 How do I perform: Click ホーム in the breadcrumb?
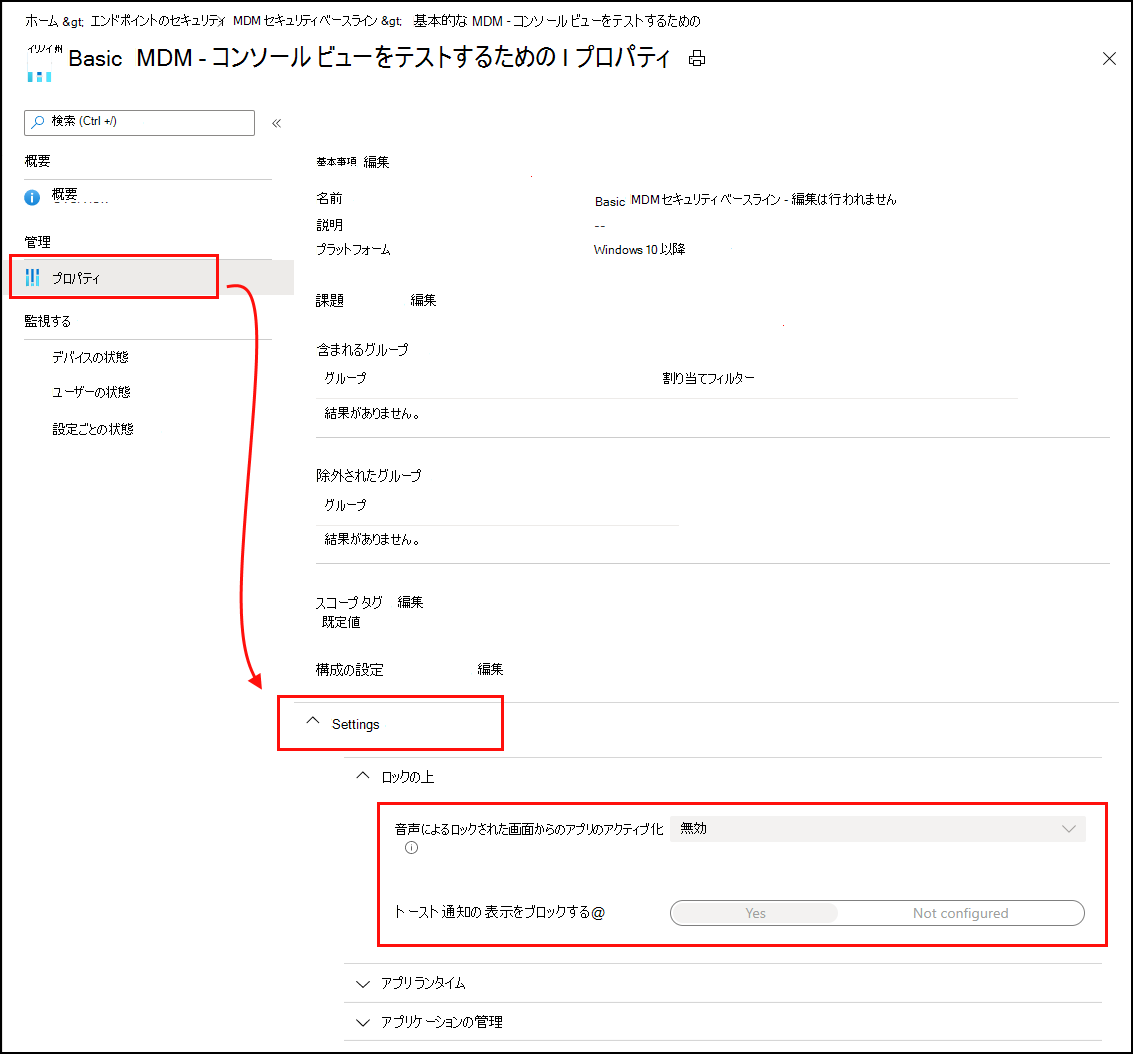tap(42, 22)
